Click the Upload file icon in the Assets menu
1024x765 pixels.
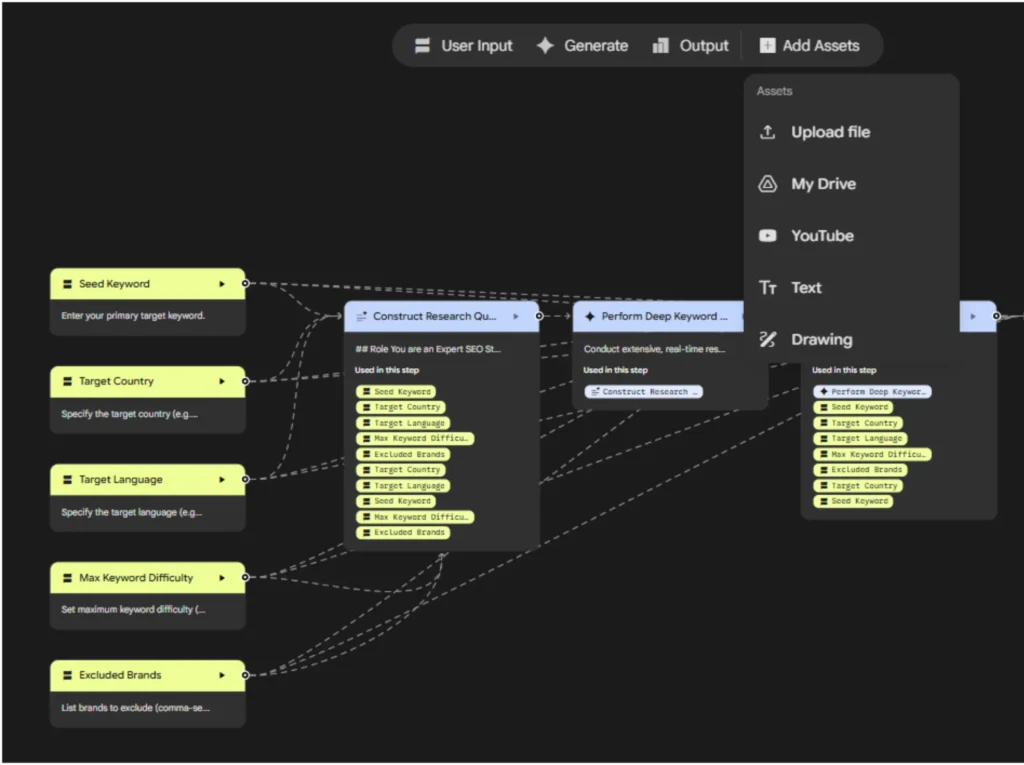(768, 131)
